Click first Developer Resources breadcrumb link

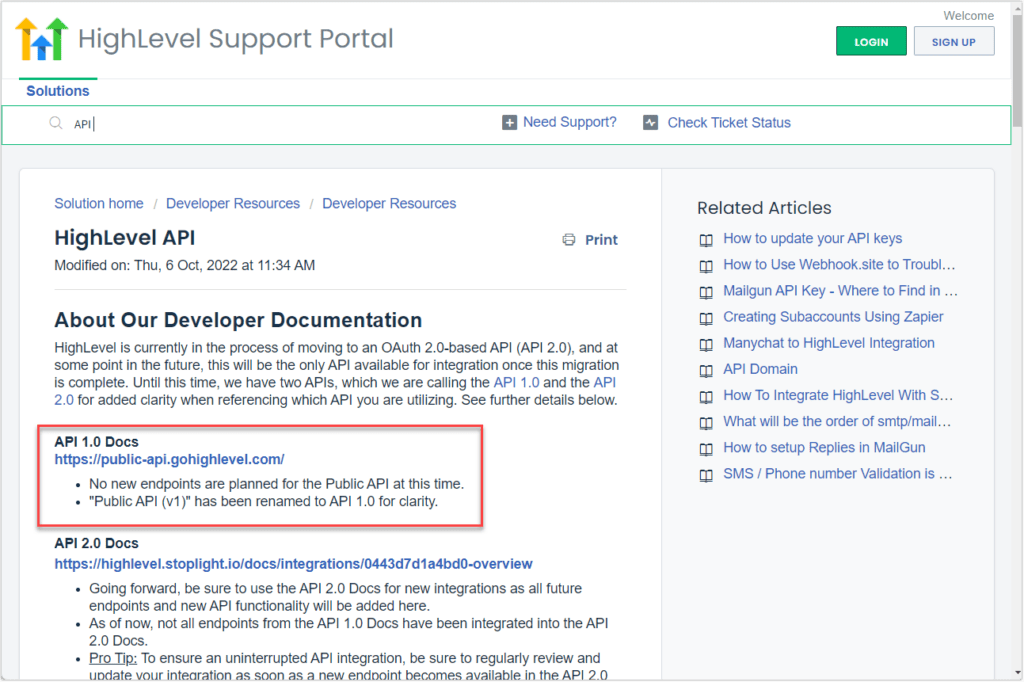point(232,203)
